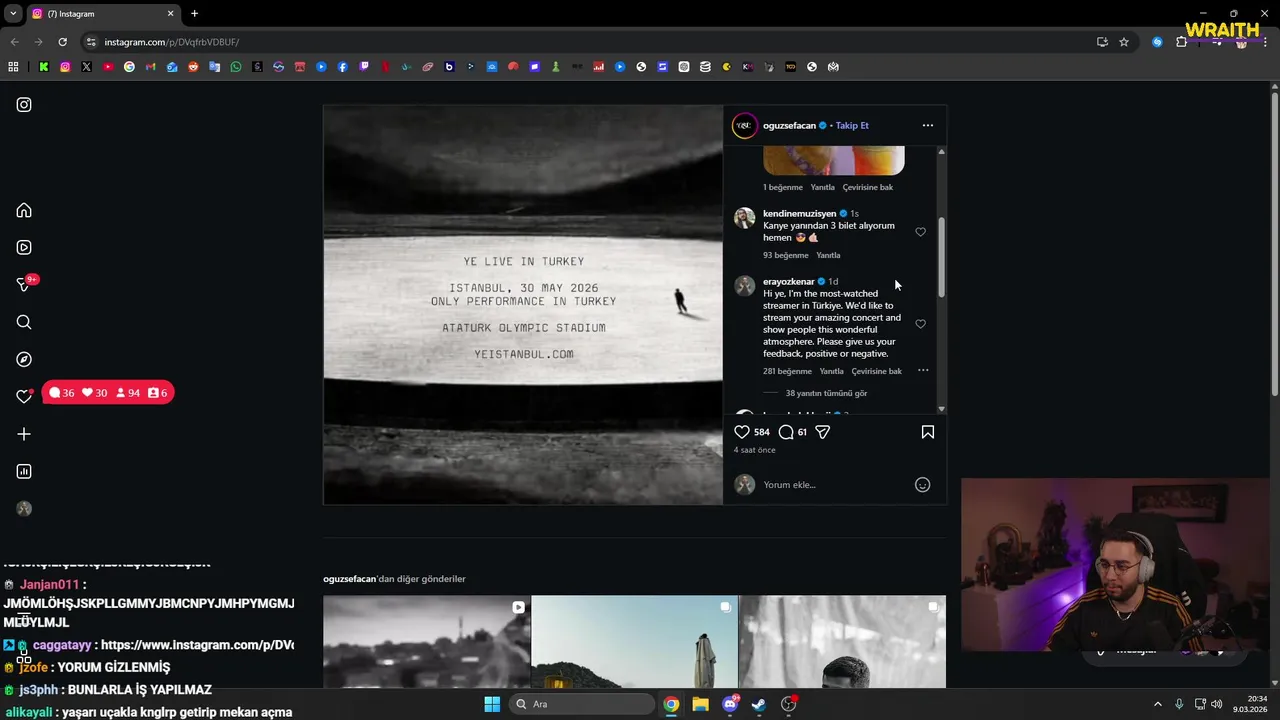
Task: Open first video thumbnail under other posts
Action: click(x=426, y=642)
